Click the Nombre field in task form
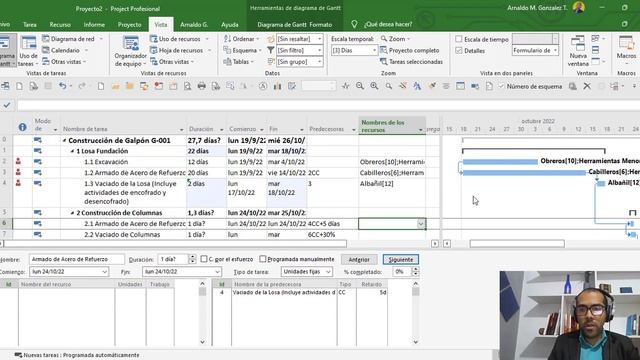 click(76, 259)
